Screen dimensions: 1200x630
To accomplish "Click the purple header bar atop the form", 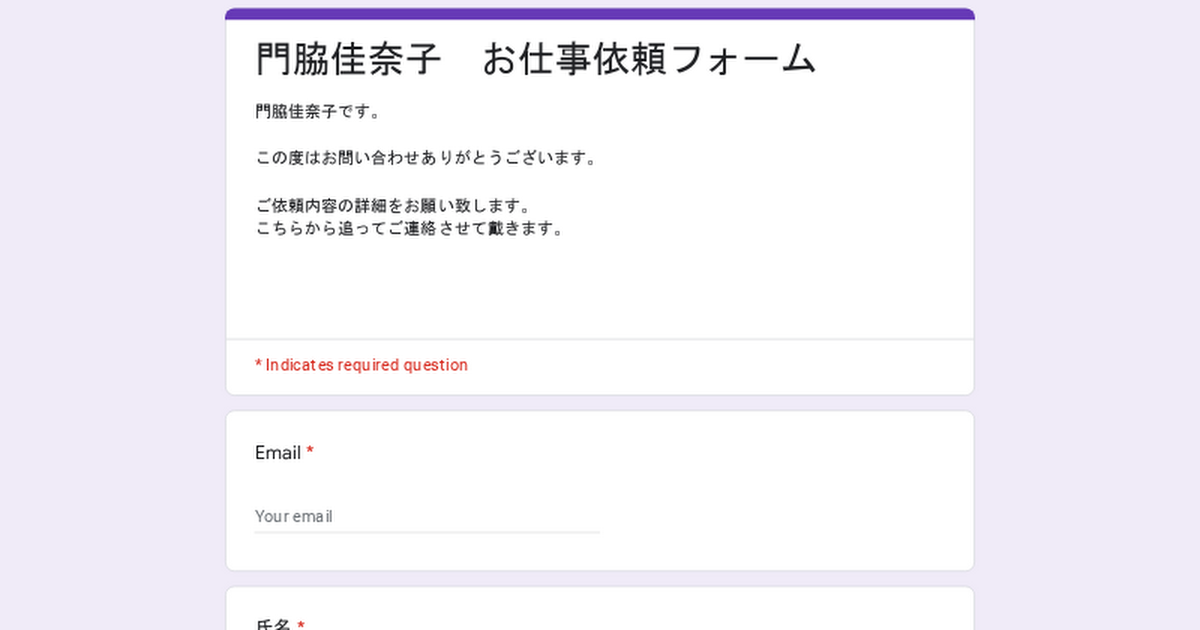I will pos(600,14).
